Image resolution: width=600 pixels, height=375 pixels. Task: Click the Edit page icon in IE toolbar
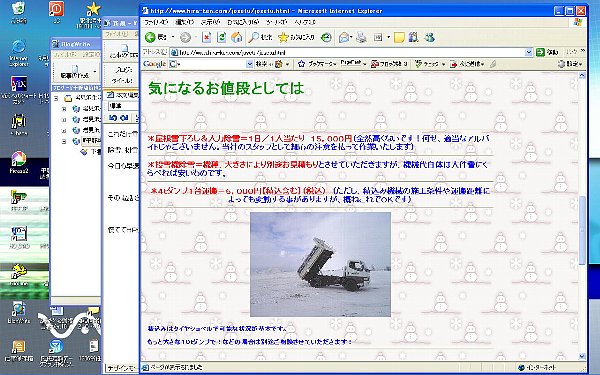pos(378,37)
